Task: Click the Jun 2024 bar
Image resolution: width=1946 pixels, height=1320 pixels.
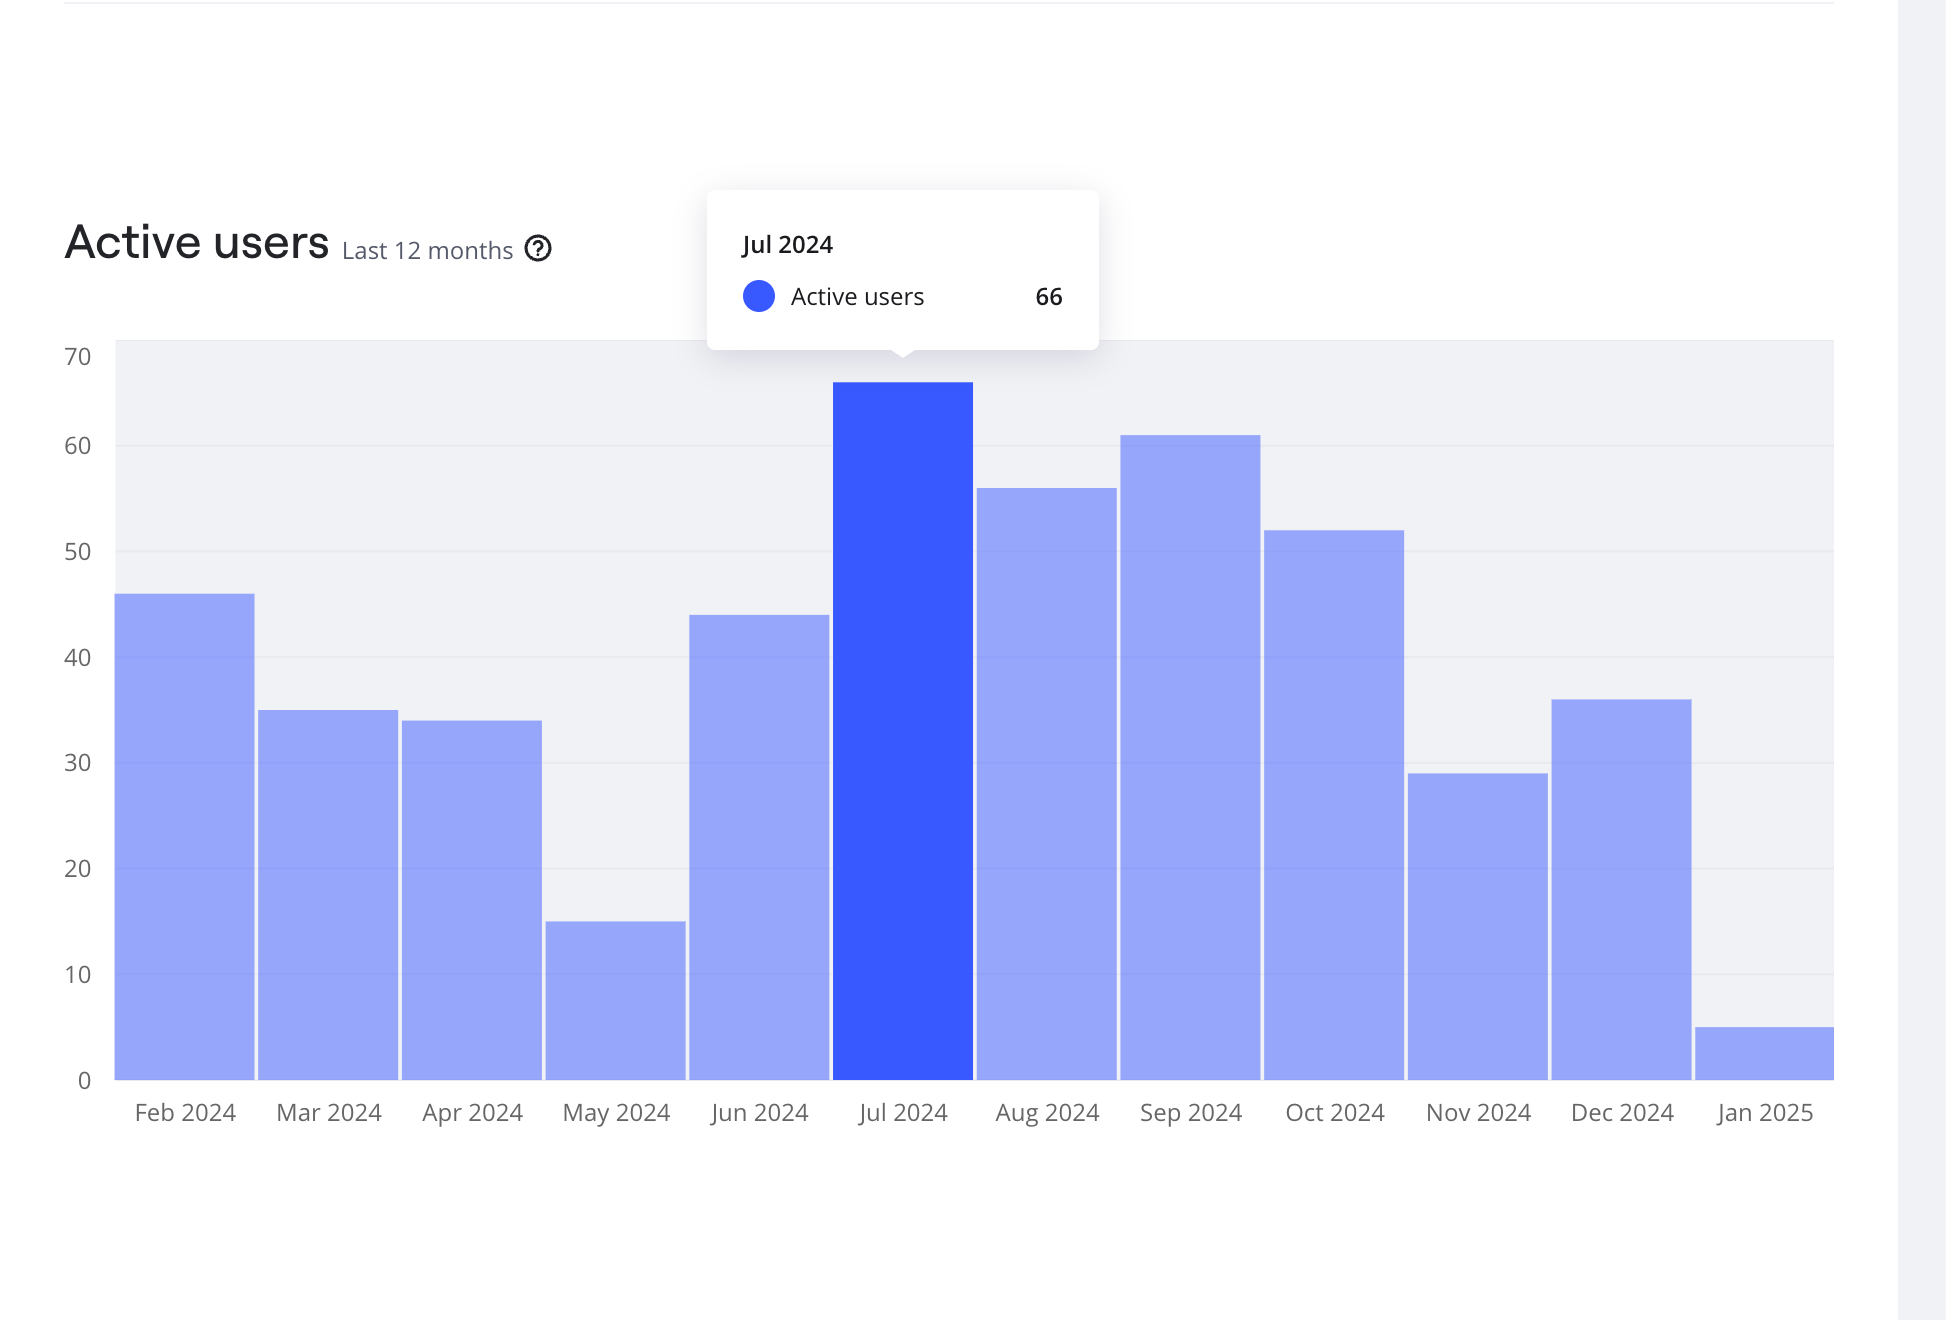Action: click(x=759, y=846)
